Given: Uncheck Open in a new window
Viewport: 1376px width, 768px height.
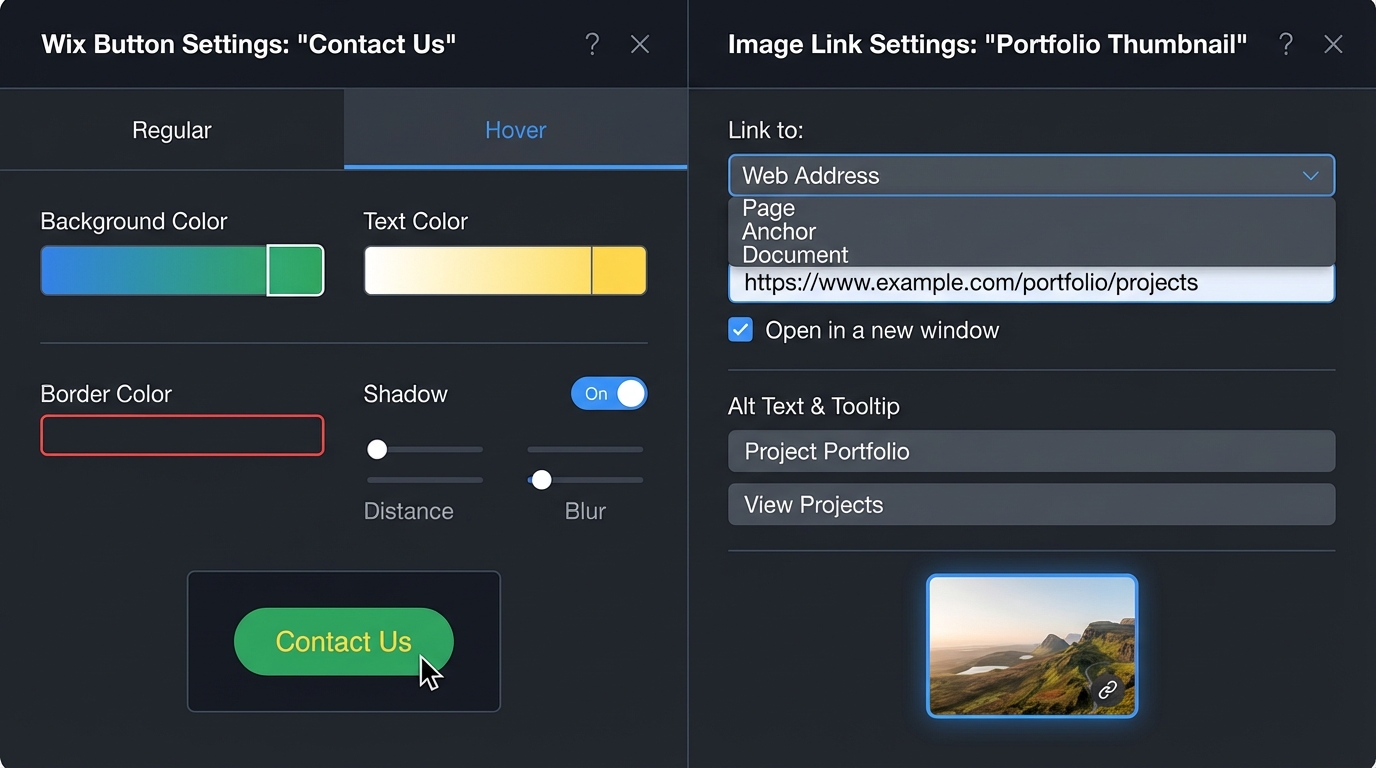Looking at the screenshot, I should (740, 329).
